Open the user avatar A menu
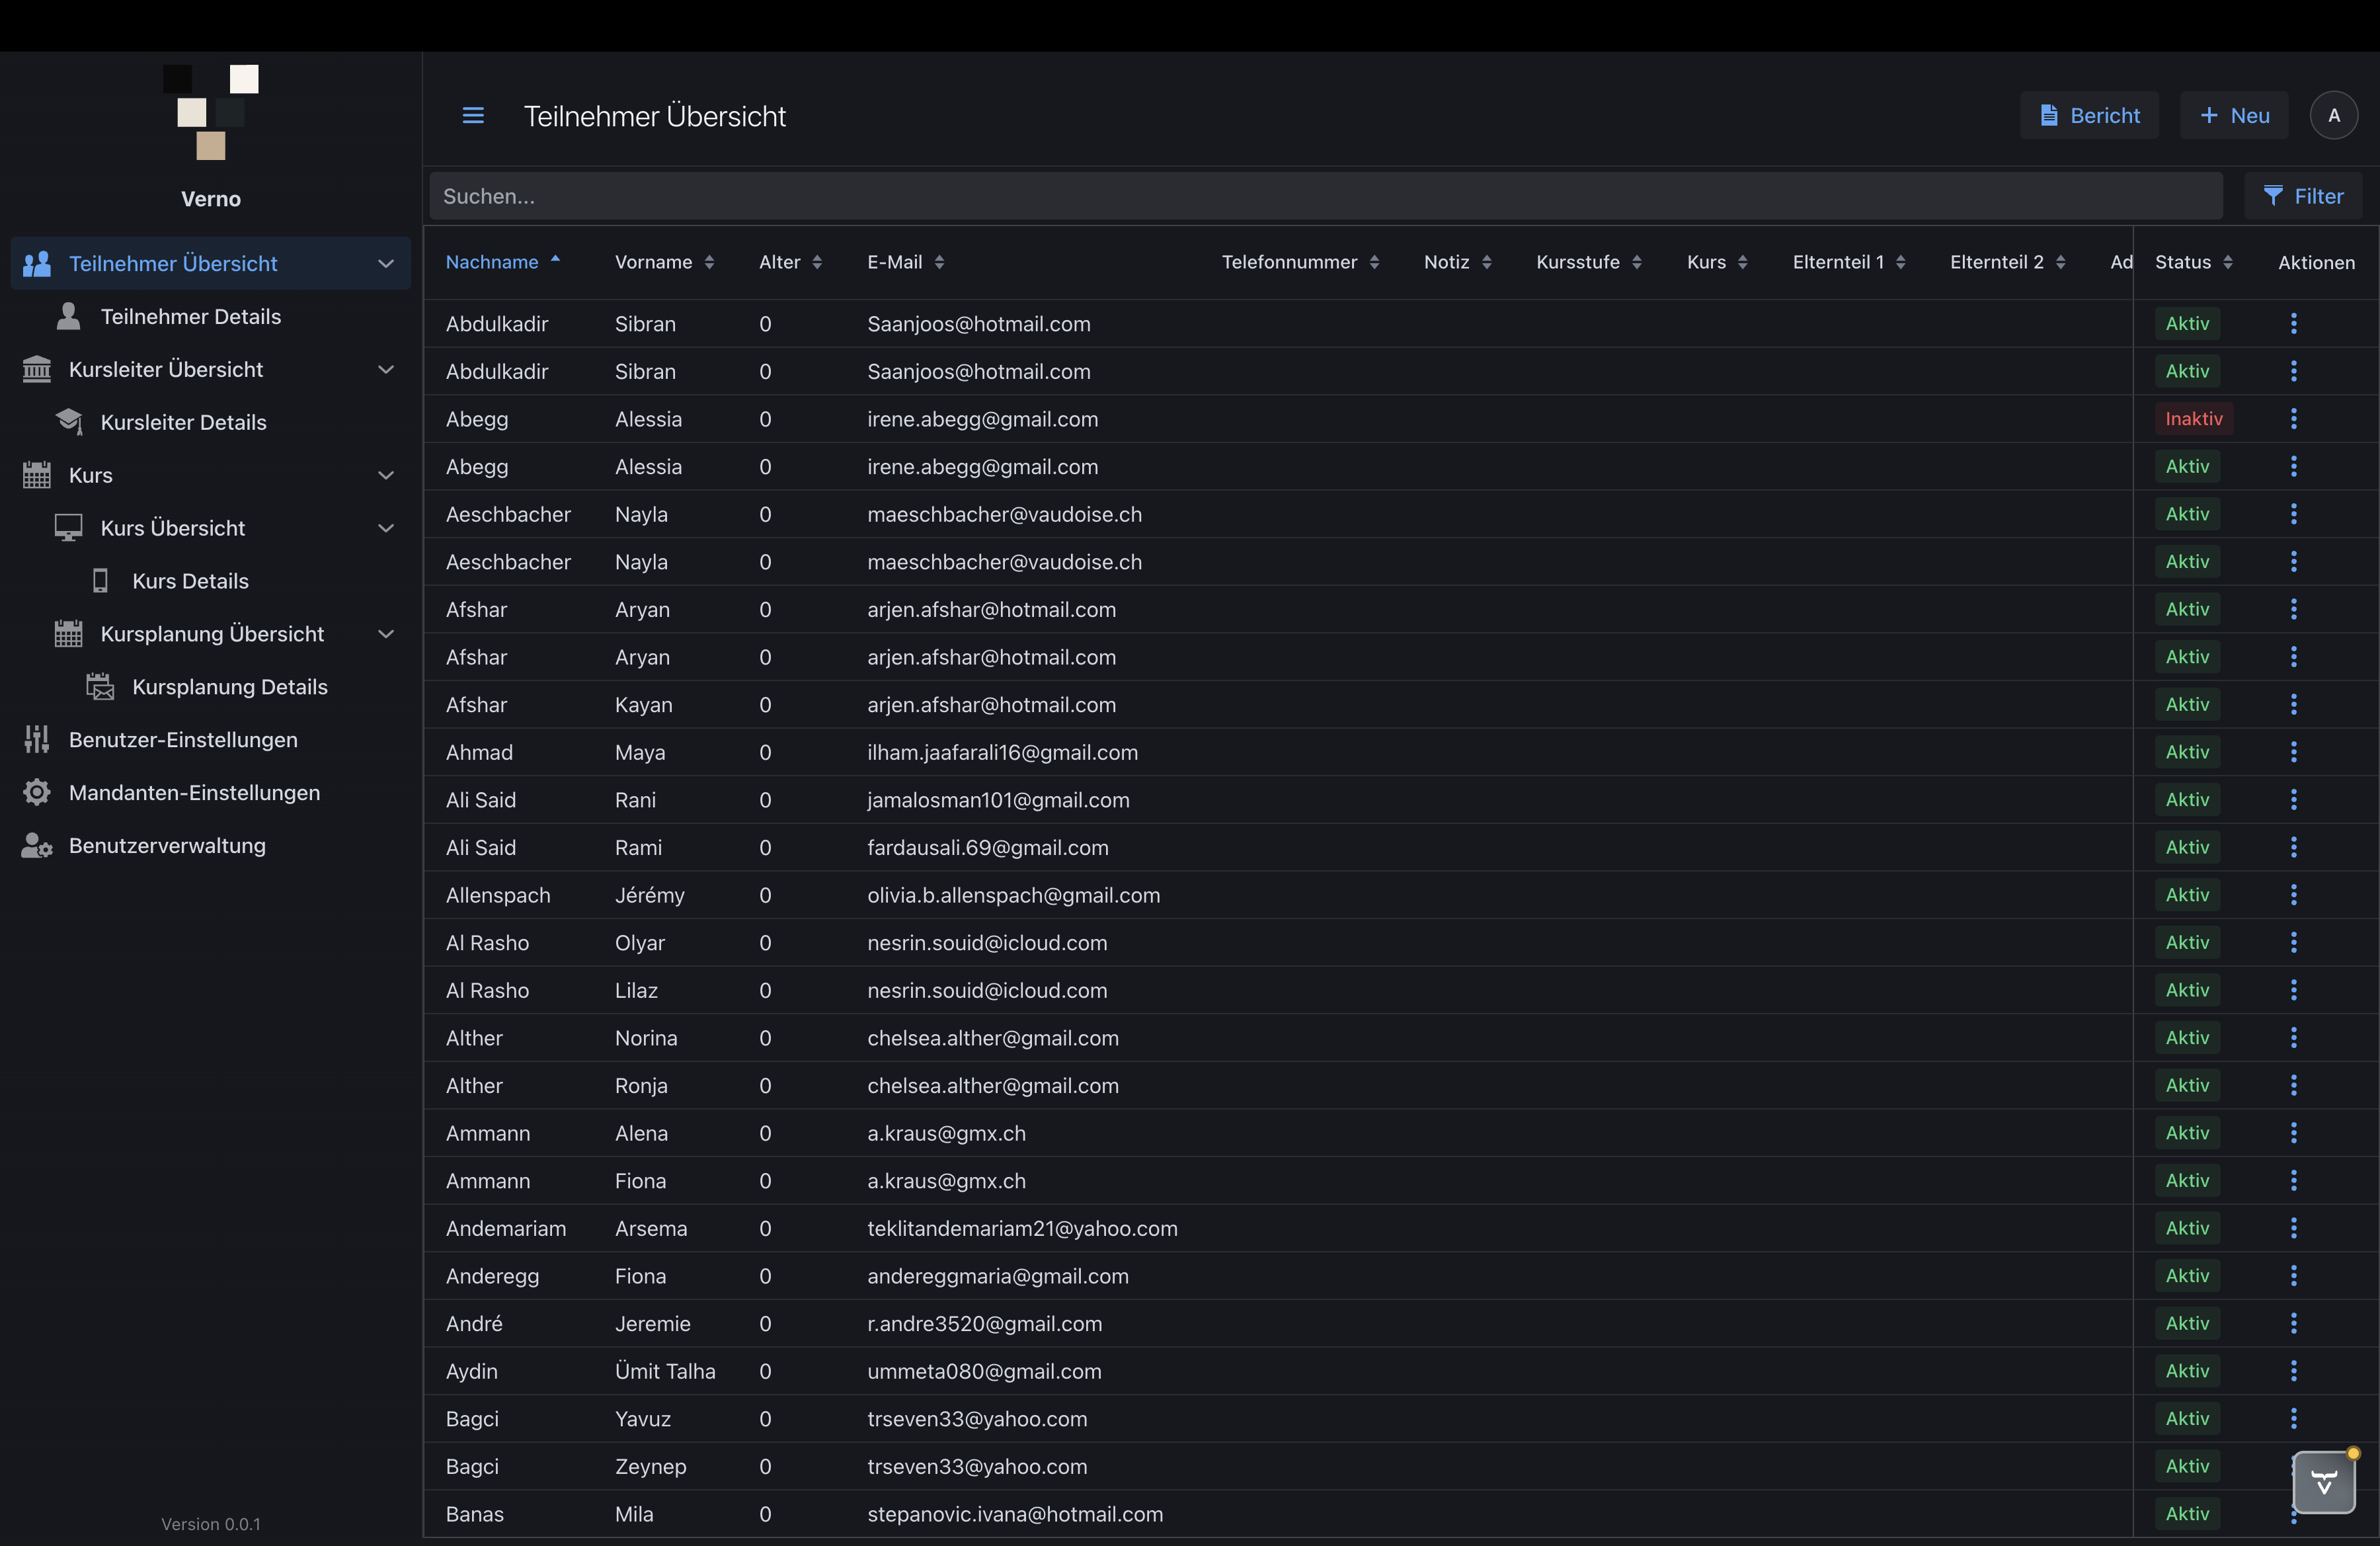The width and height of the screenshot is (2380, 1546). [2333, 116]
